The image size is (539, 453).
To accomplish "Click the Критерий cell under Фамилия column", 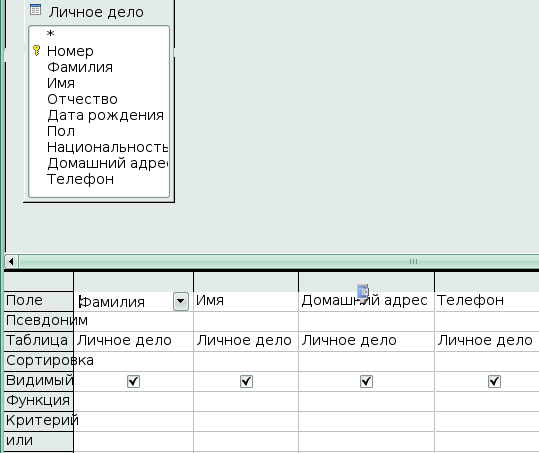I will (133, 421).
